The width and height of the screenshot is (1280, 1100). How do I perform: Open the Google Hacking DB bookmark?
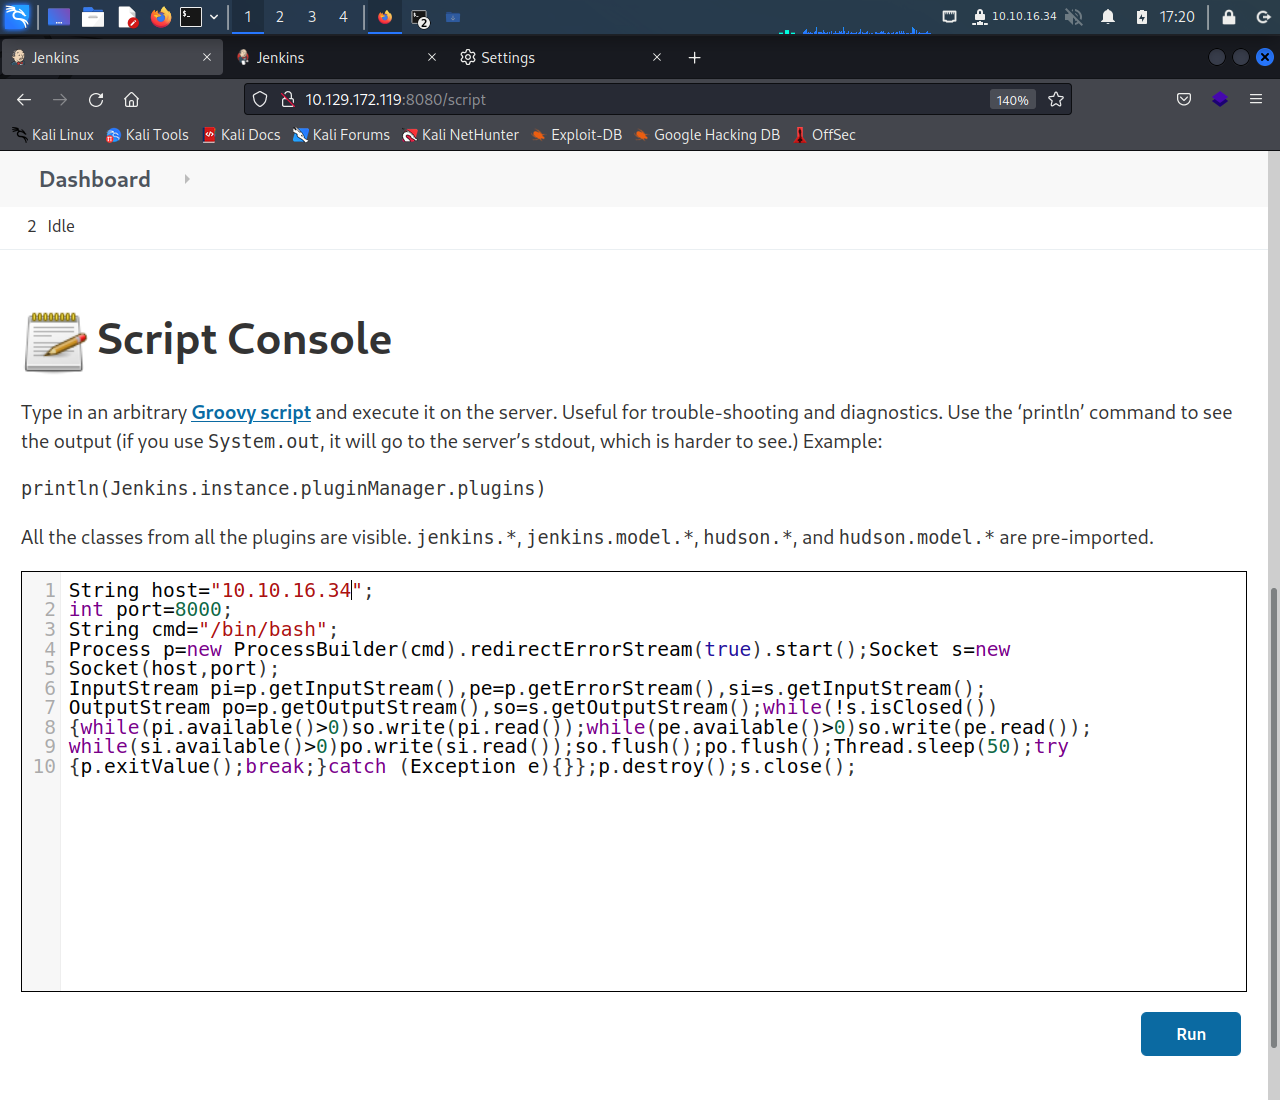click(706, 135)
